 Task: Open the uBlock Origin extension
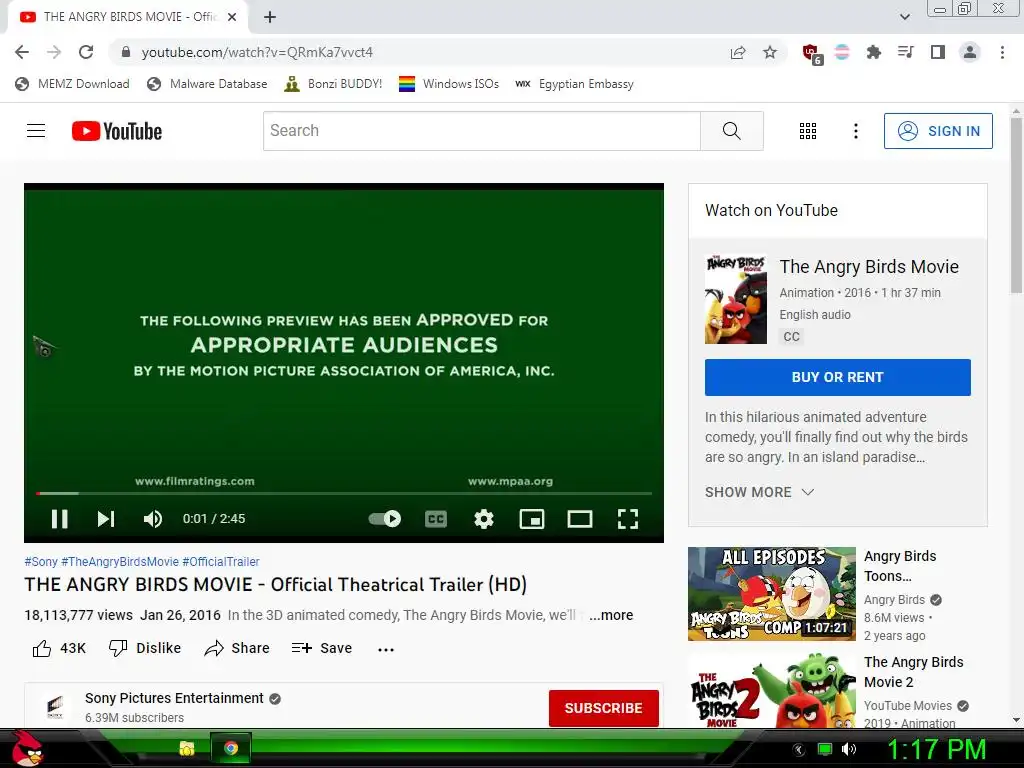coord(811,53)
